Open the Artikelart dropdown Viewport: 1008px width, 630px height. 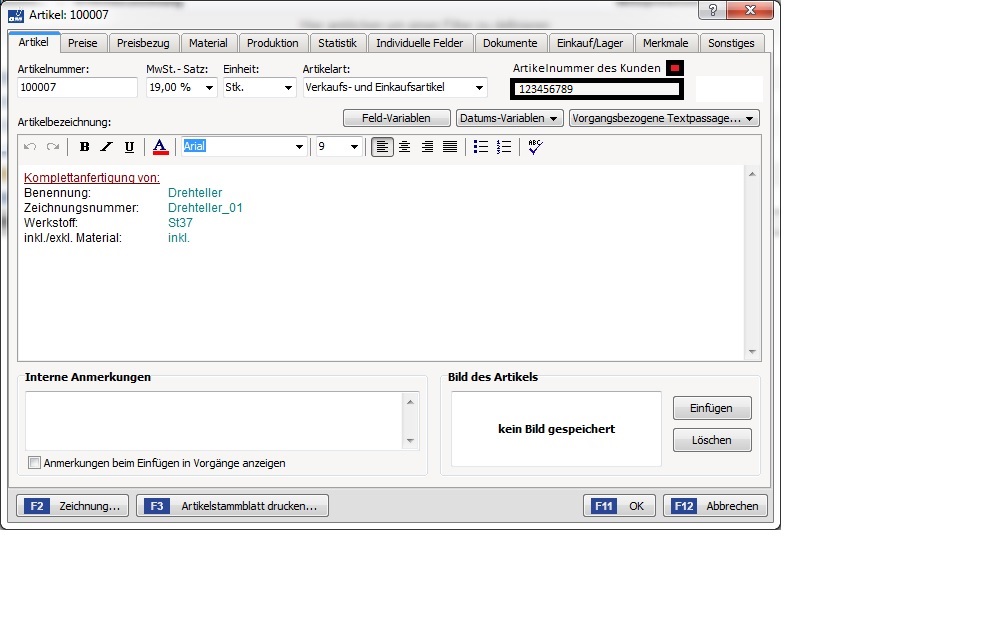pyautogui.click(x=479, y=88)
